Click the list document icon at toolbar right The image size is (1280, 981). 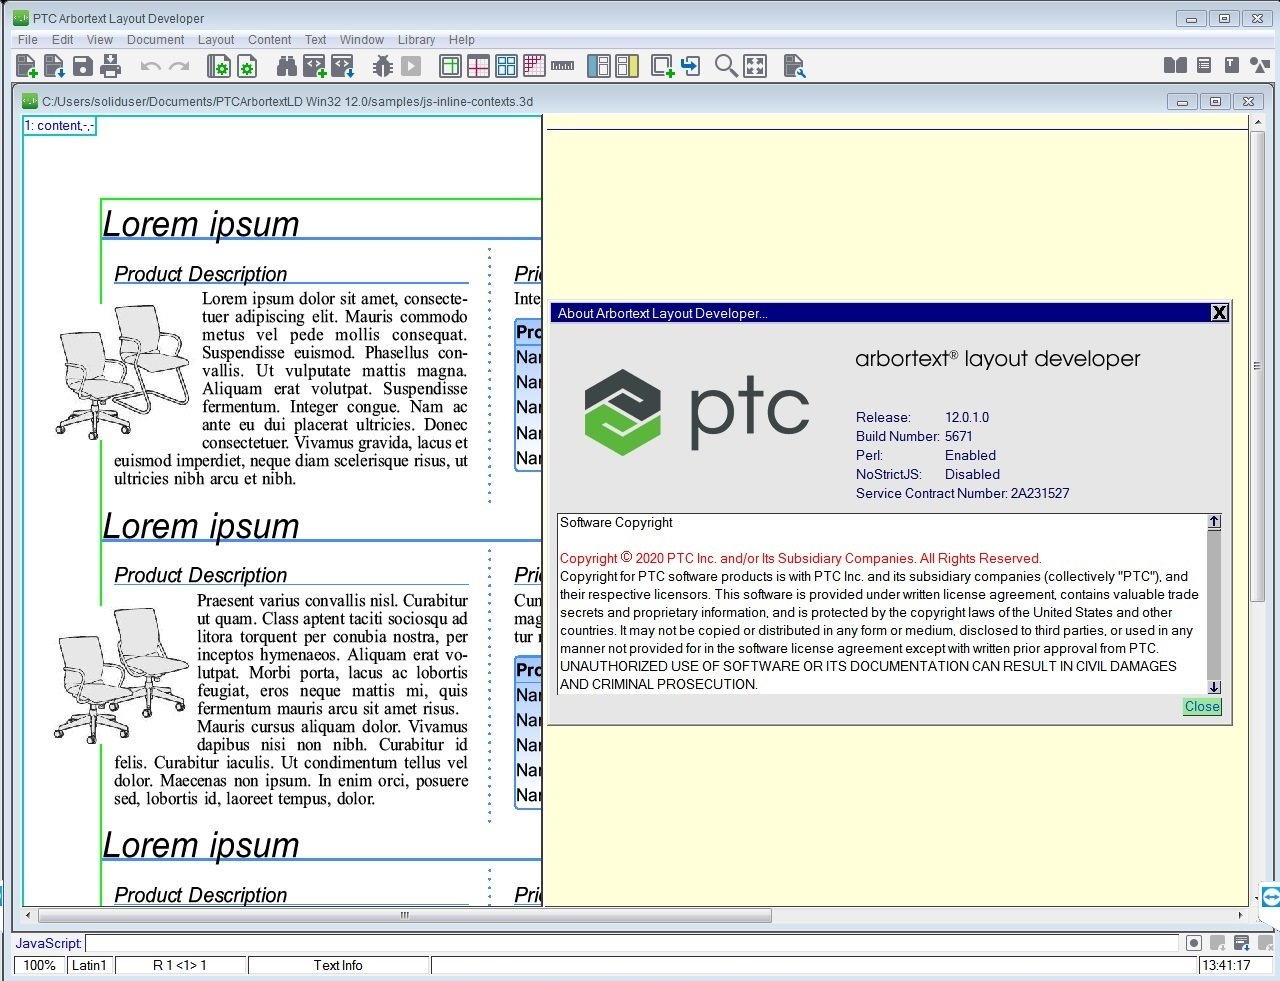1204,65
